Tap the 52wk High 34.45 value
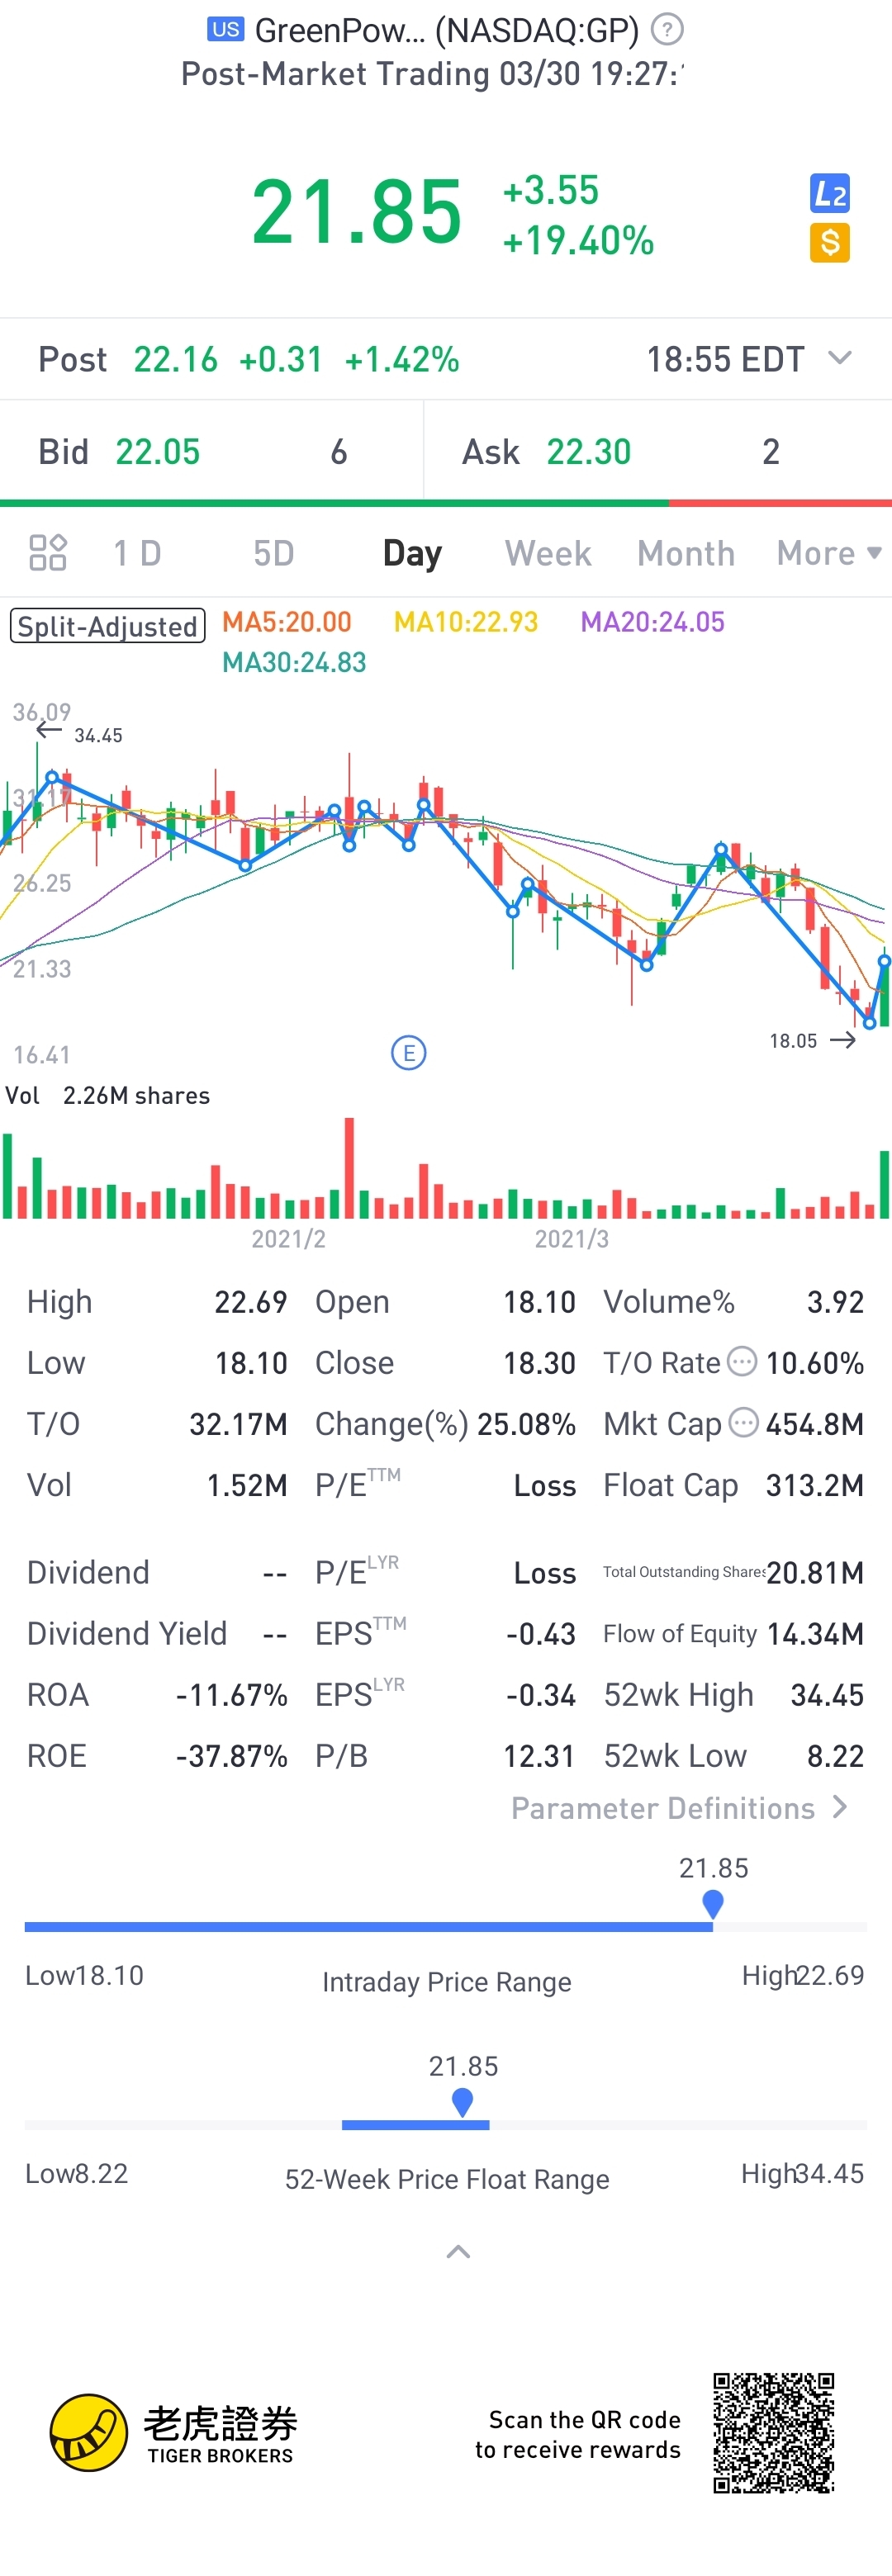 (827, 1695)
